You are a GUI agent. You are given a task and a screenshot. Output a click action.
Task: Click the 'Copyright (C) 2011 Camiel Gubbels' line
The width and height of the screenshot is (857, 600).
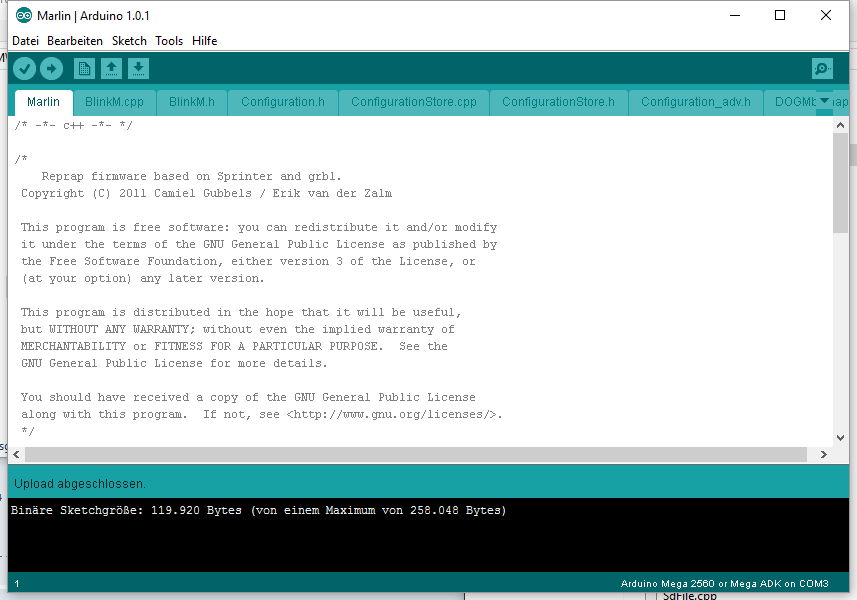pyautogui.click(x=206, y=193)
